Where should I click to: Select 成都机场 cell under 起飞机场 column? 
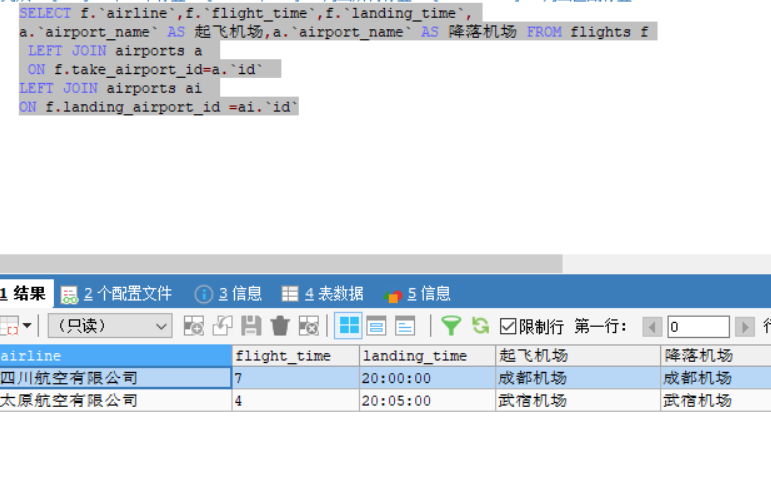point(578,378)
